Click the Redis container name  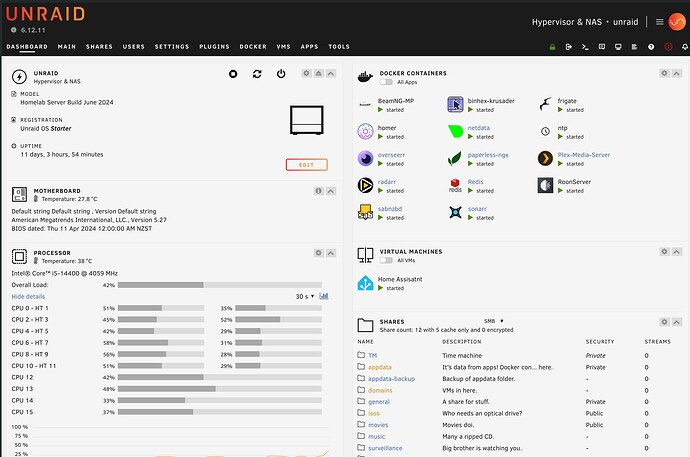475,182
